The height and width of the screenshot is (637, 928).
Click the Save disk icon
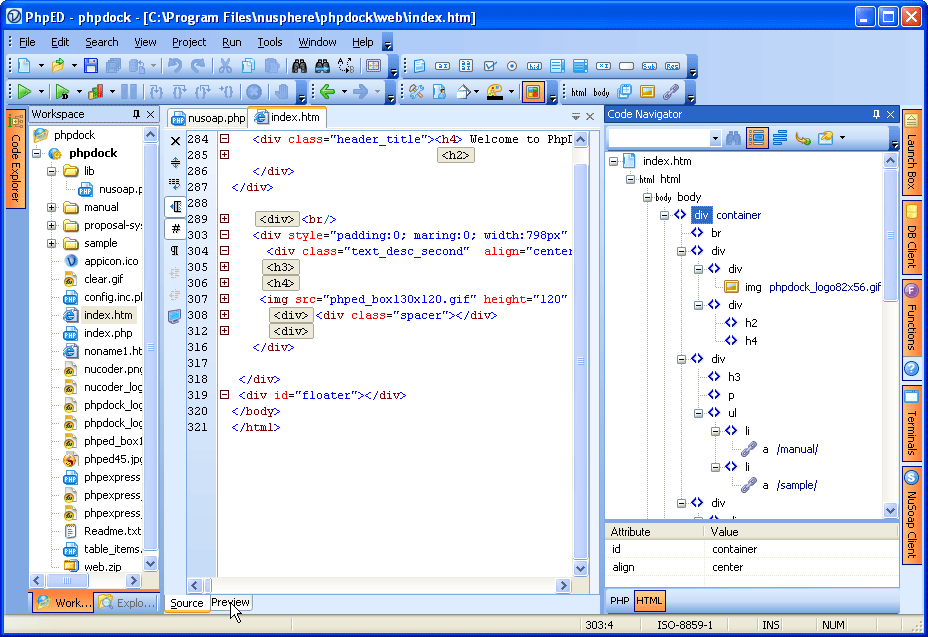pos(91,66)
